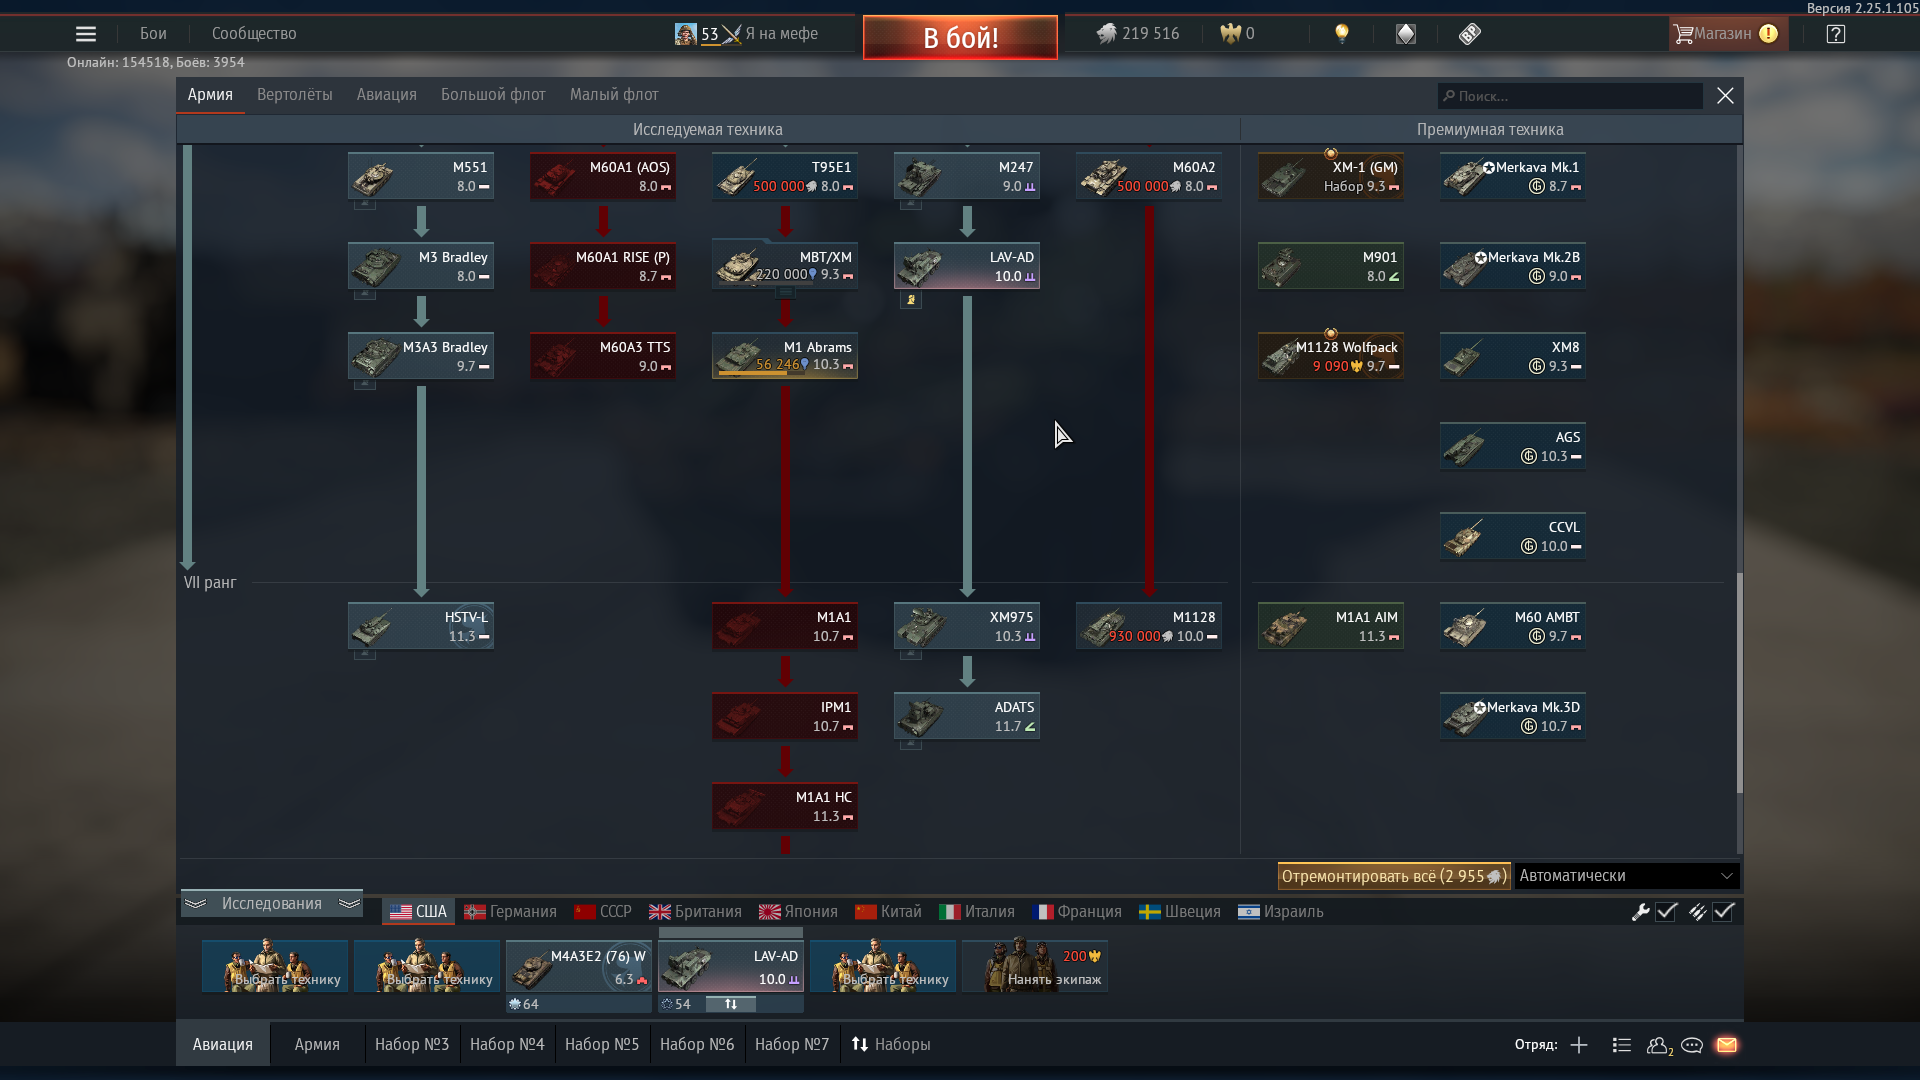This screenshot has width=1920, height=1080.
Task: Select preset Набор №4
Action: pyautogui.click(x=507, y=1045)
